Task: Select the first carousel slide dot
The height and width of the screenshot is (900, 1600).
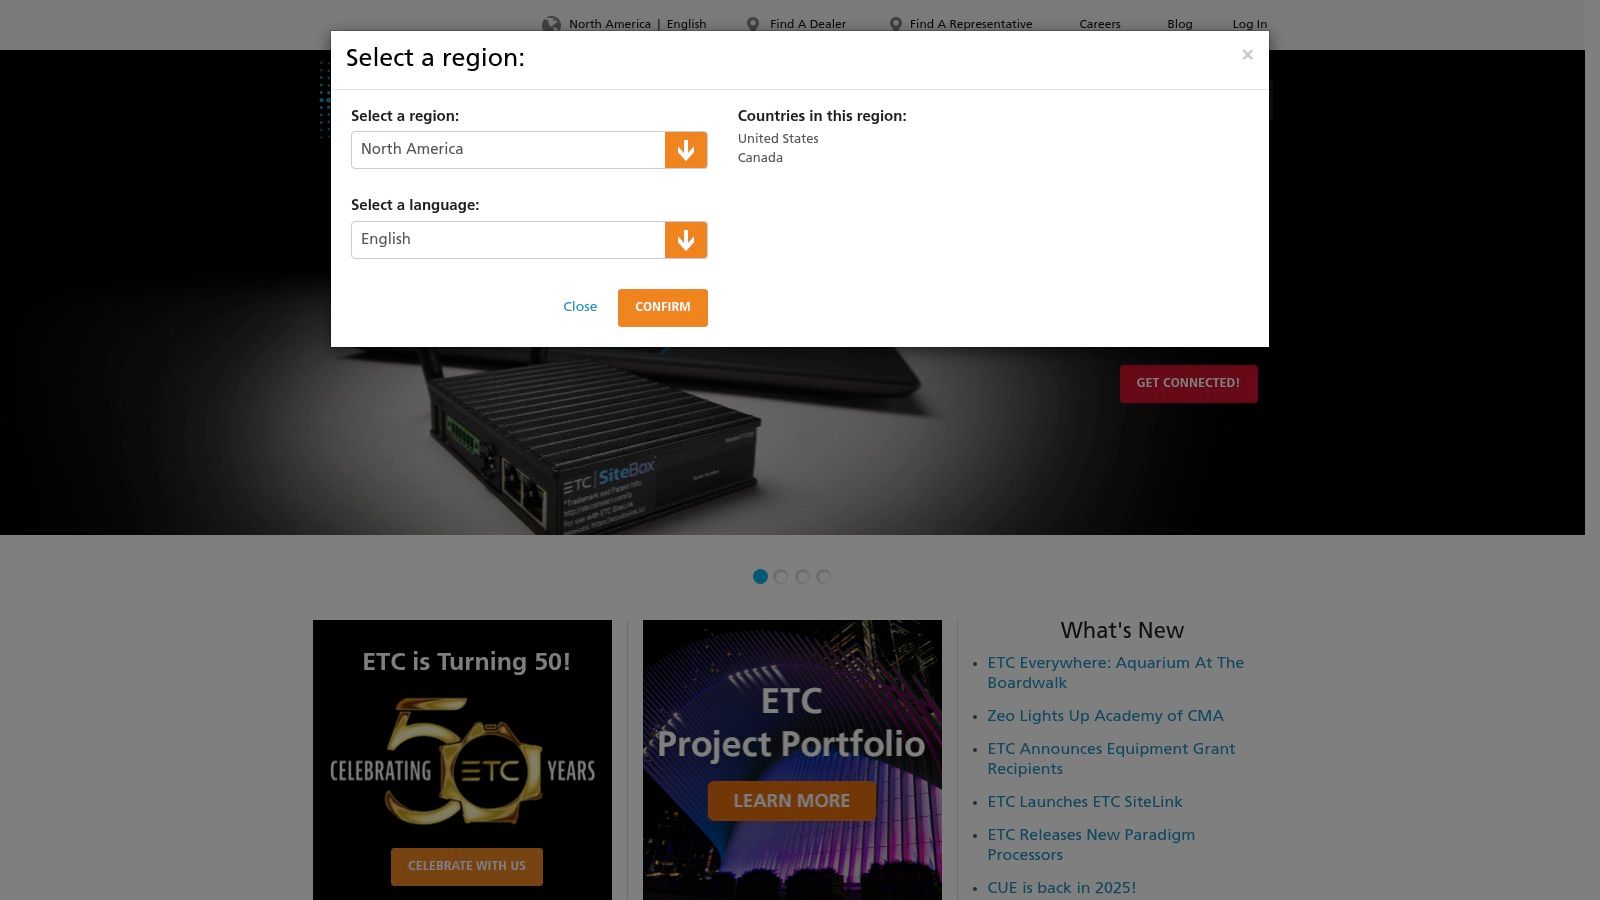Action: coord(760,577)
